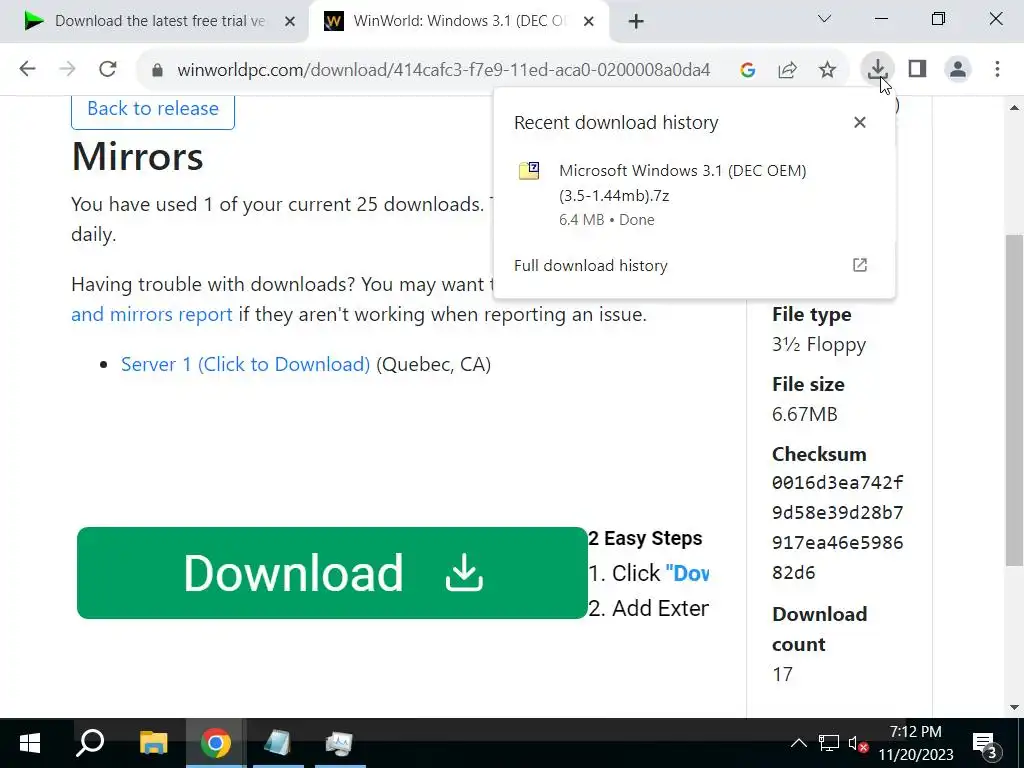Click the scrollbar down arrow
Viewport: 1024px width, 768px height.
pyautogui.click(x=1014, y=707)
